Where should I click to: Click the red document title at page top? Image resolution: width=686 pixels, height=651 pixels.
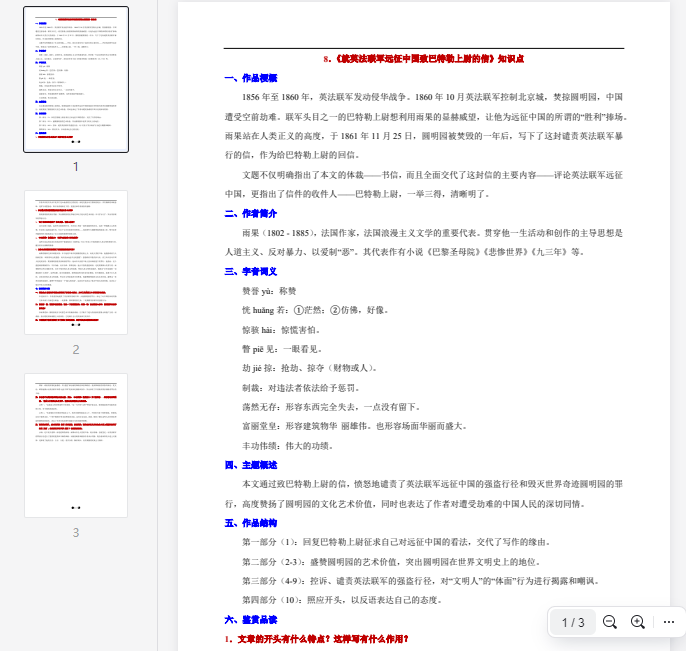(x=424, y=59)
